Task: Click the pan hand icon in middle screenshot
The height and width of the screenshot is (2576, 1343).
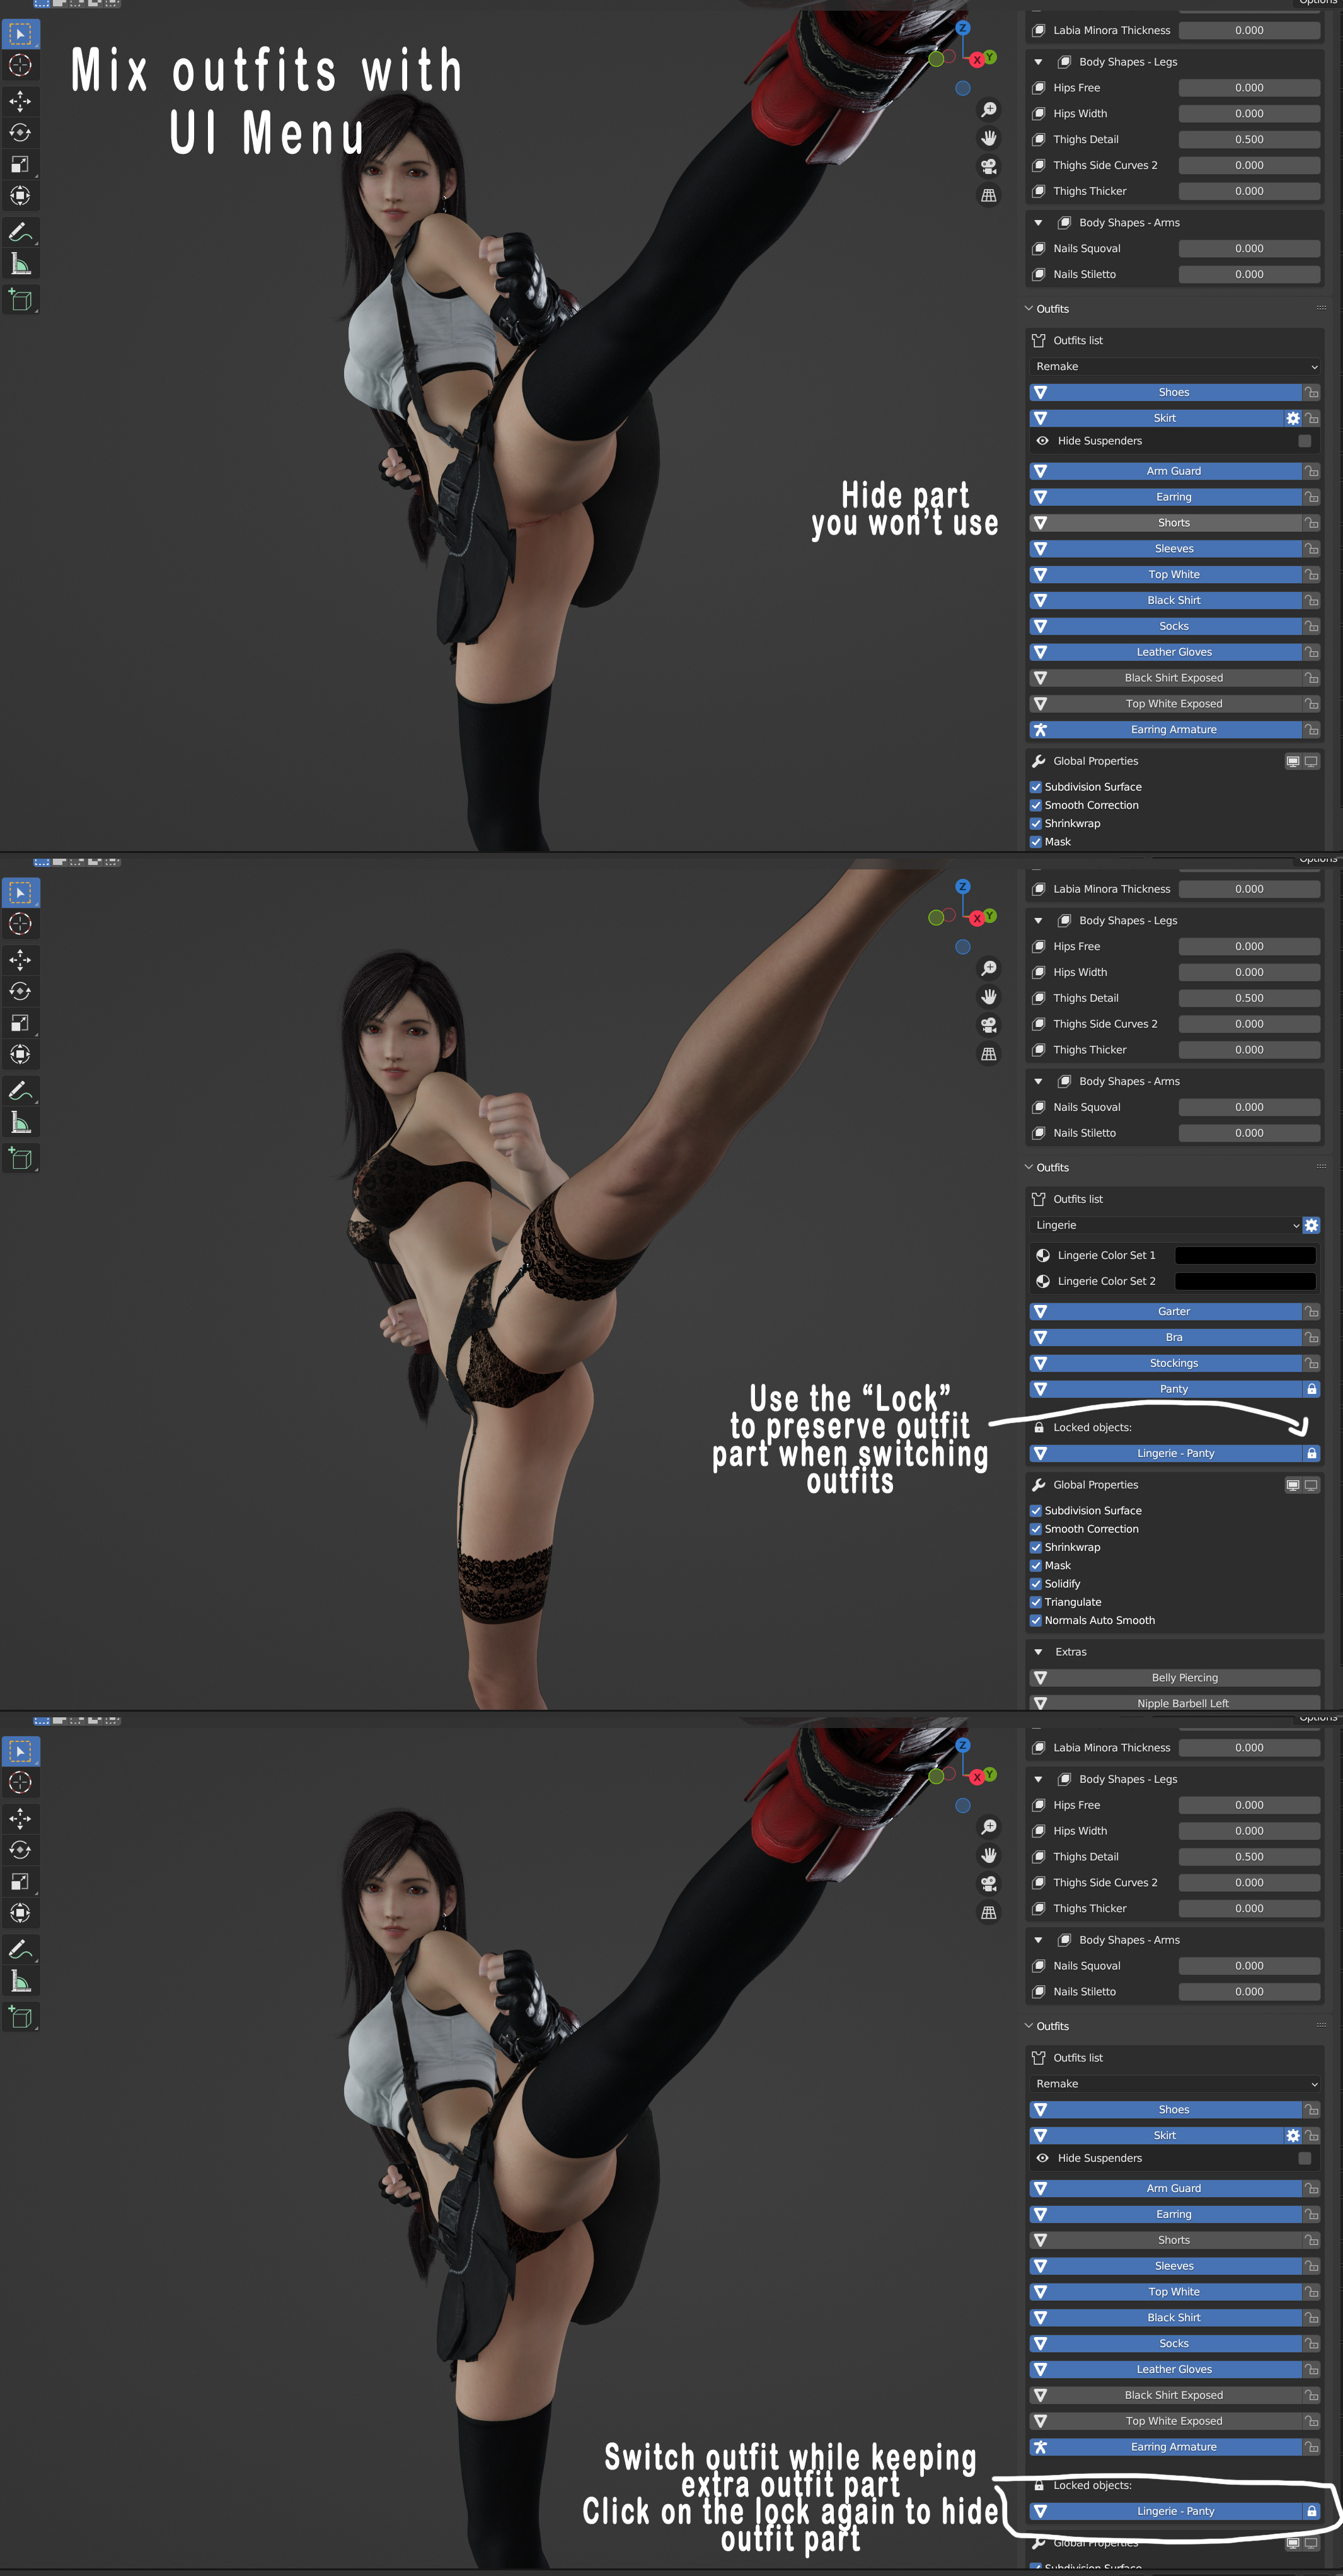Action: [989, 997]
